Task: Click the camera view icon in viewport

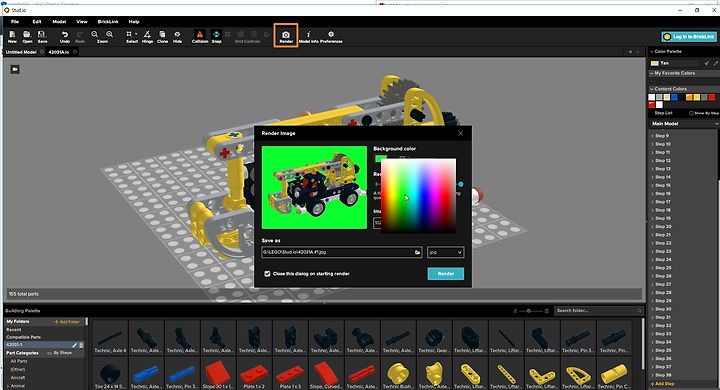Action: (15, 69)
